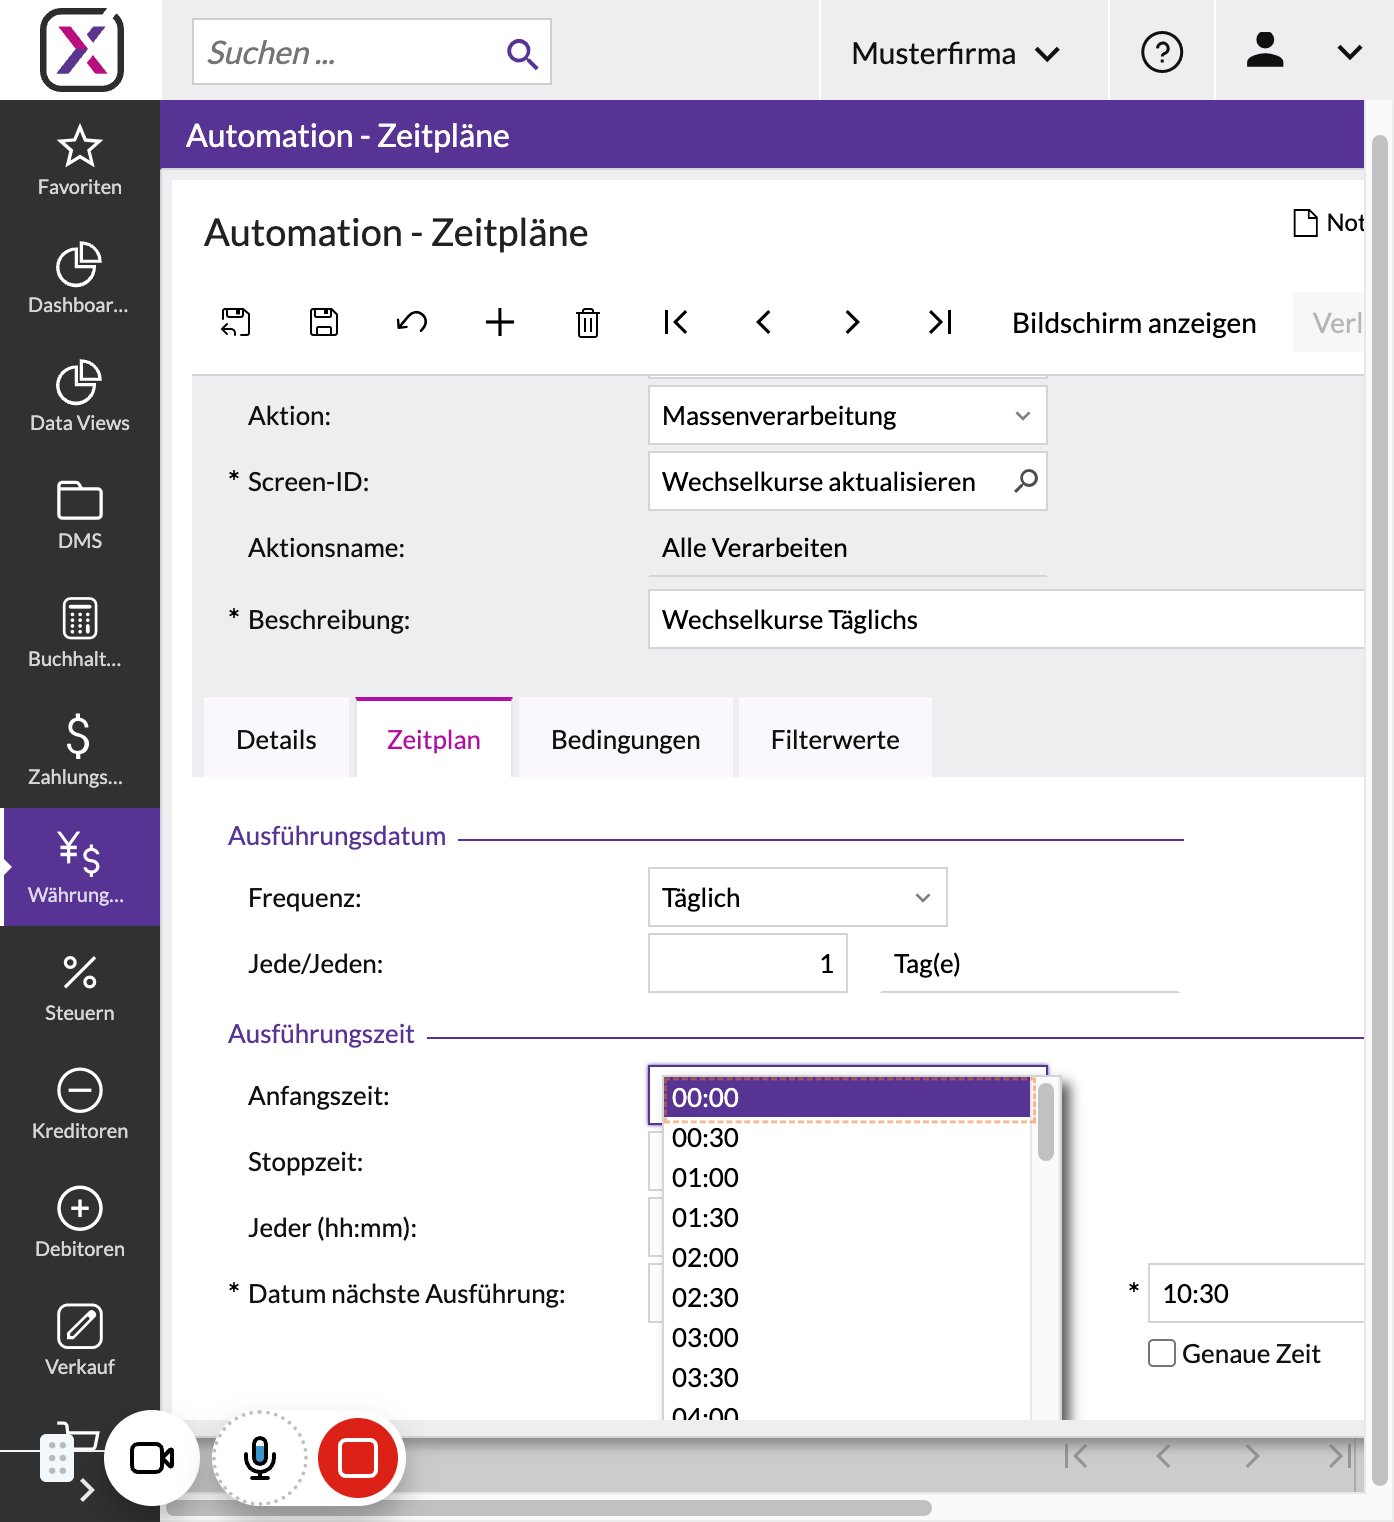Click the undo arrow icon
This screenshot has height=1522, width=1394.
pyautogui.click(x=412, y=322)
